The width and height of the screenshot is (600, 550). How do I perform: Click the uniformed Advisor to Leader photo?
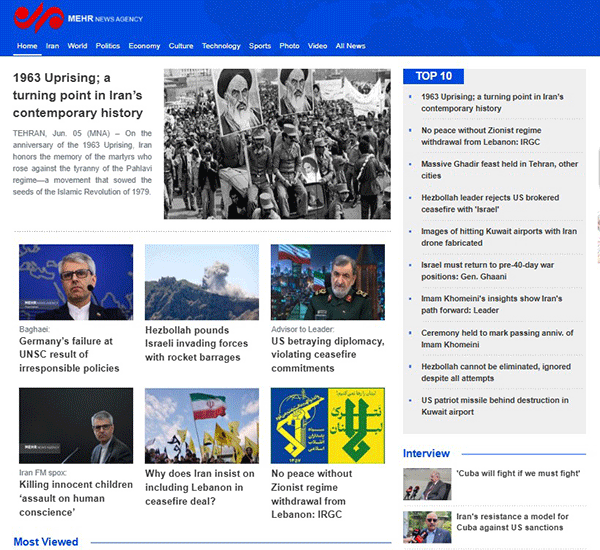click(x=328, y=282)
